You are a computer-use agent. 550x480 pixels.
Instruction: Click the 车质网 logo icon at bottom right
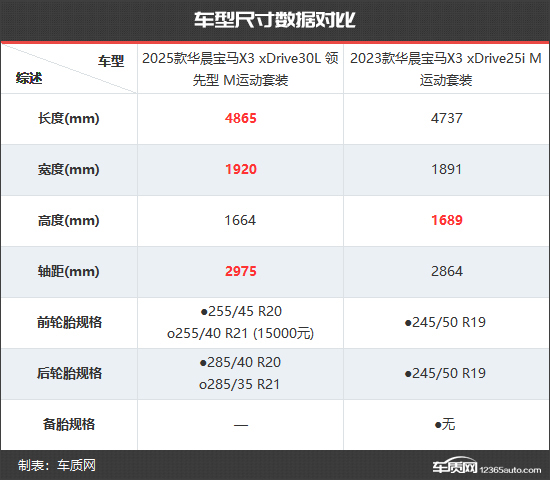click(x=455, y=465)
